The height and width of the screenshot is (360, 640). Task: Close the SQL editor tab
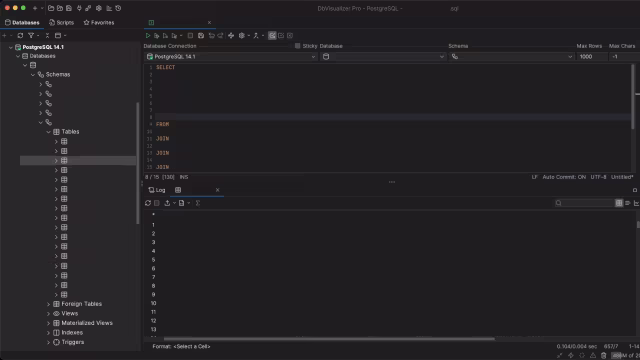click(x=209, y=22)
